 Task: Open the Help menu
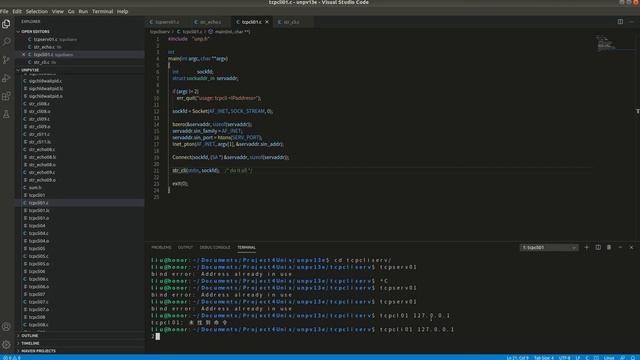pyautogui.click(x=122, y=11)
